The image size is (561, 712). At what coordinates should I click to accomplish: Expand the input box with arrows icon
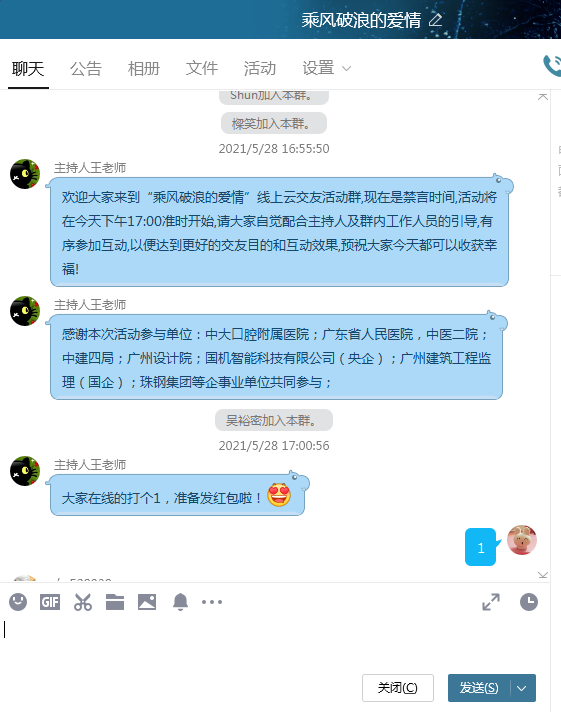point(491,602)
